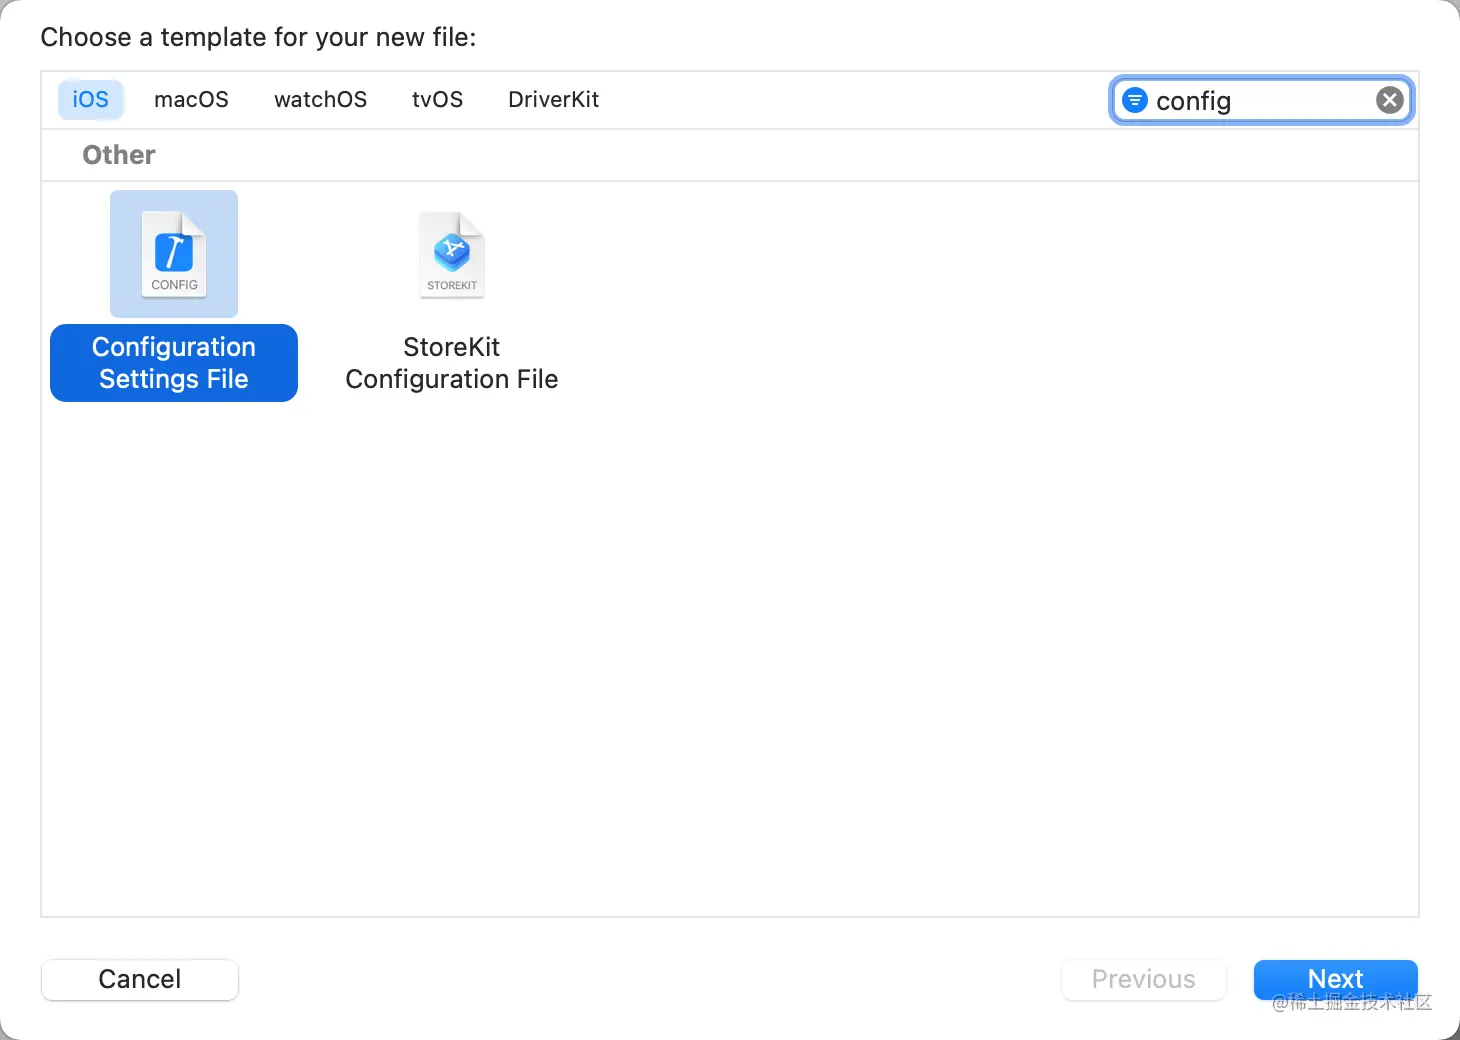Switch to the watchOS tab
1460x1040 pixels.
tap(320, 100)
